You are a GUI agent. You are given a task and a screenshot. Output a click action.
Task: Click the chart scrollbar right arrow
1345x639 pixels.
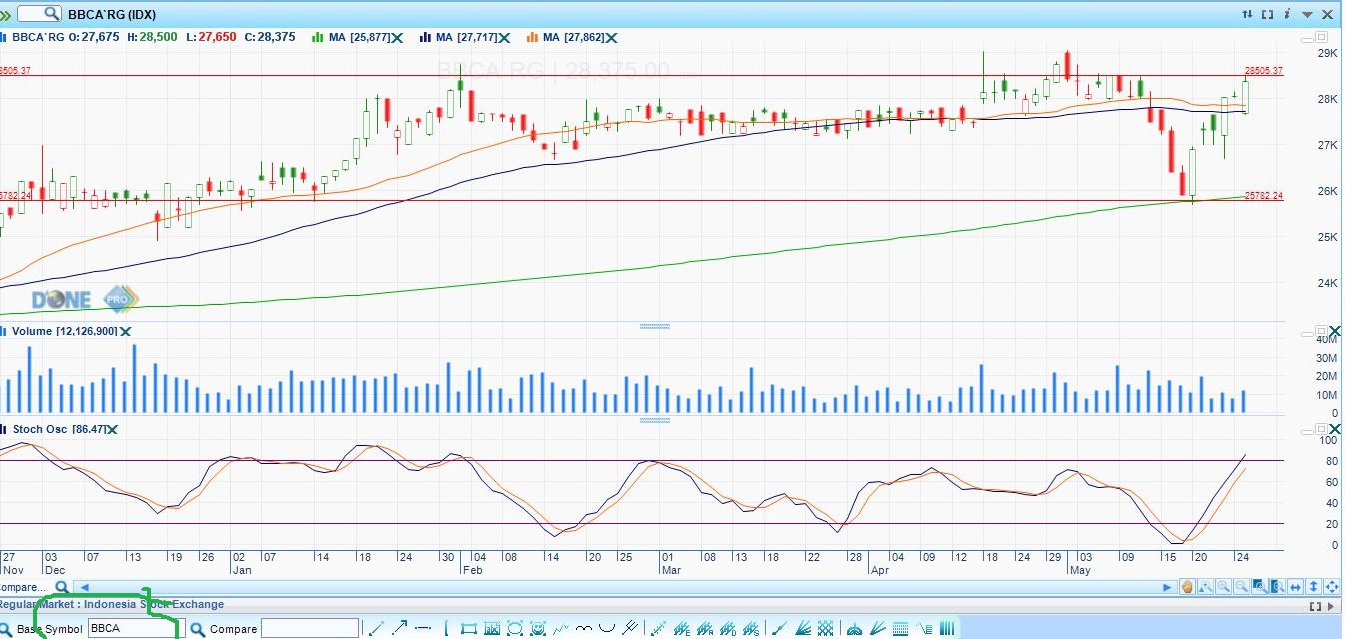click(1167, 588)
